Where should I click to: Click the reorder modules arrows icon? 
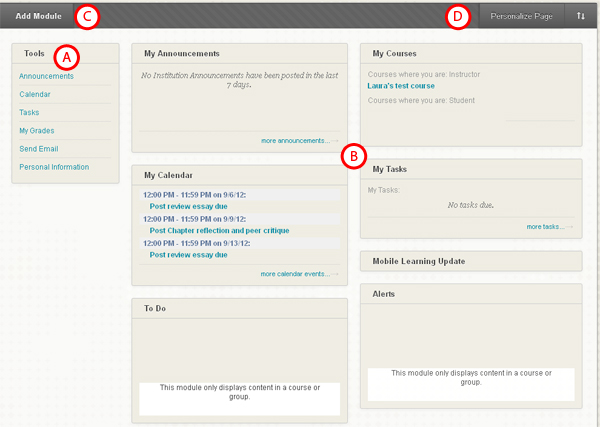pyautogui.click(x=581, y=17)
